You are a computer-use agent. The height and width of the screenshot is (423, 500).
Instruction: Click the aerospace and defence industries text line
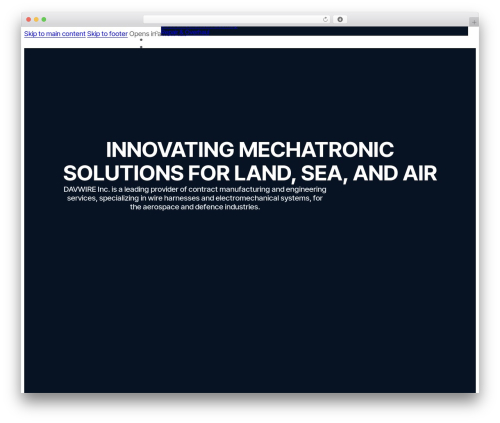195,207
